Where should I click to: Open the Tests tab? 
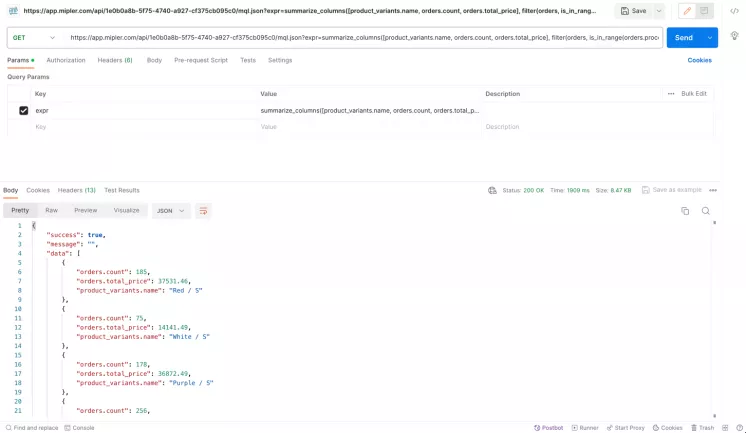(x=248, y=60)
